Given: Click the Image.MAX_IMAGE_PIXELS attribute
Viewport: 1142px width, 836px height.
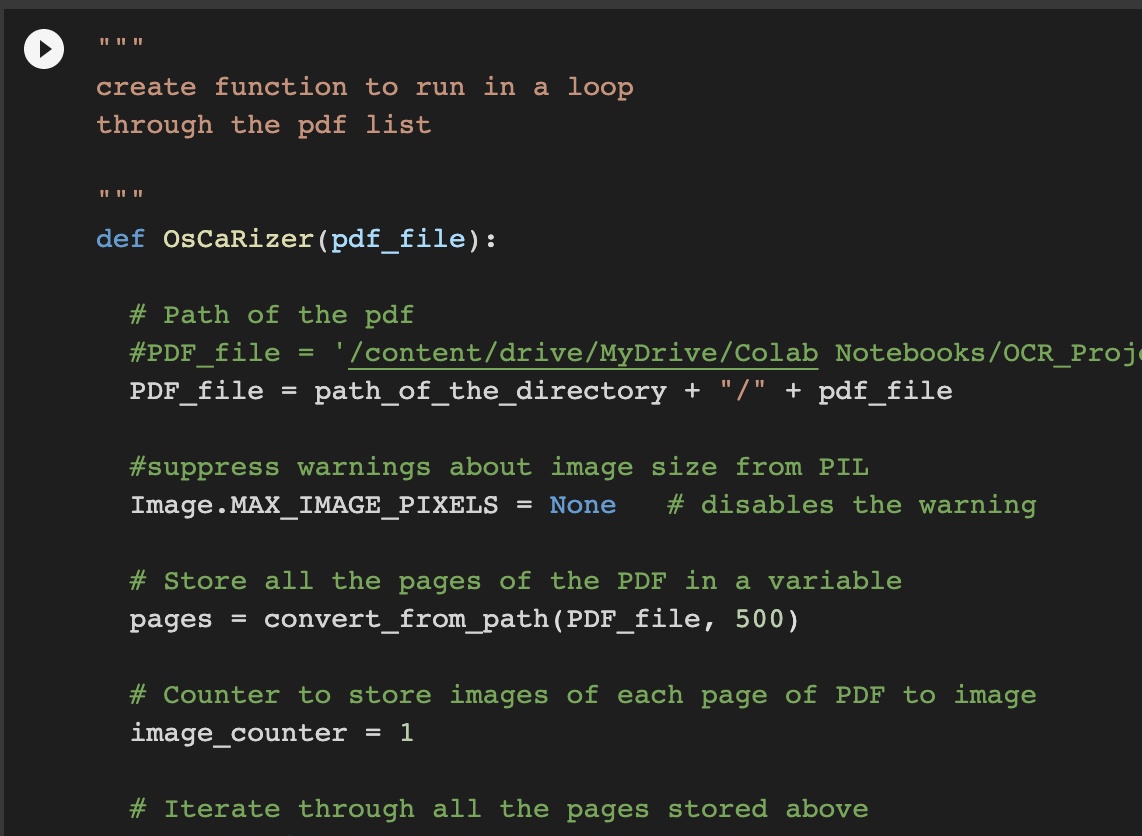Looking at the screenshot, I should 314,505.
